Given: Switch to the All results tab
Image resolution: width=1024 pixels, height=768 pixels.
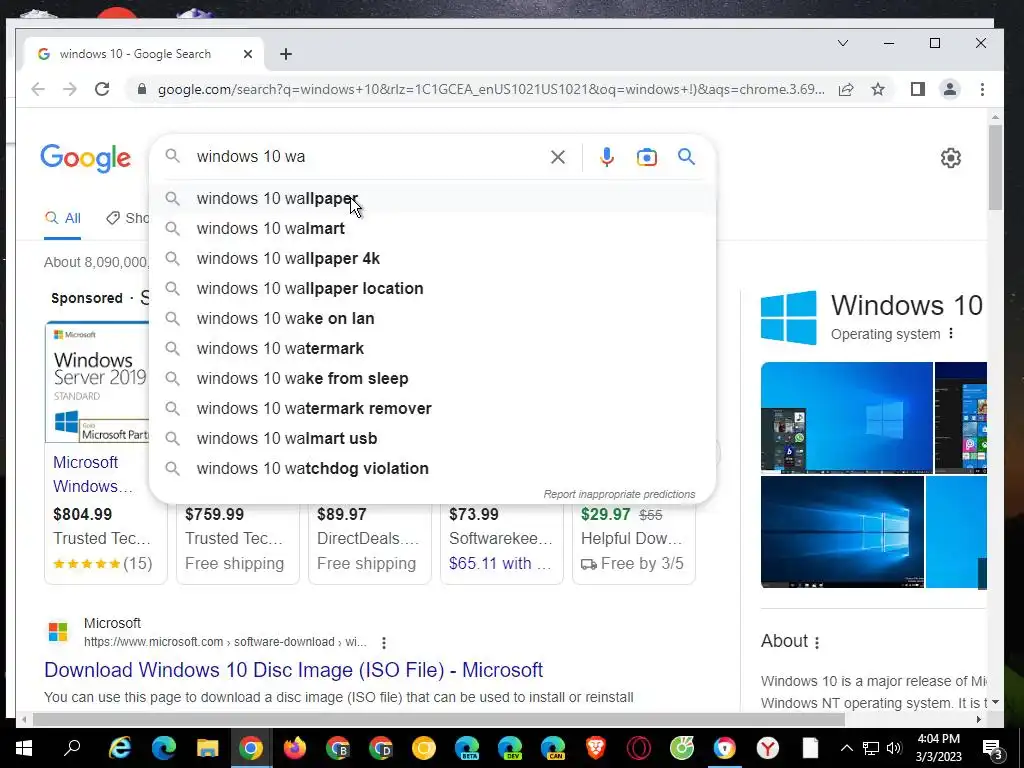Looking at the screenshot, I should 63,218.
